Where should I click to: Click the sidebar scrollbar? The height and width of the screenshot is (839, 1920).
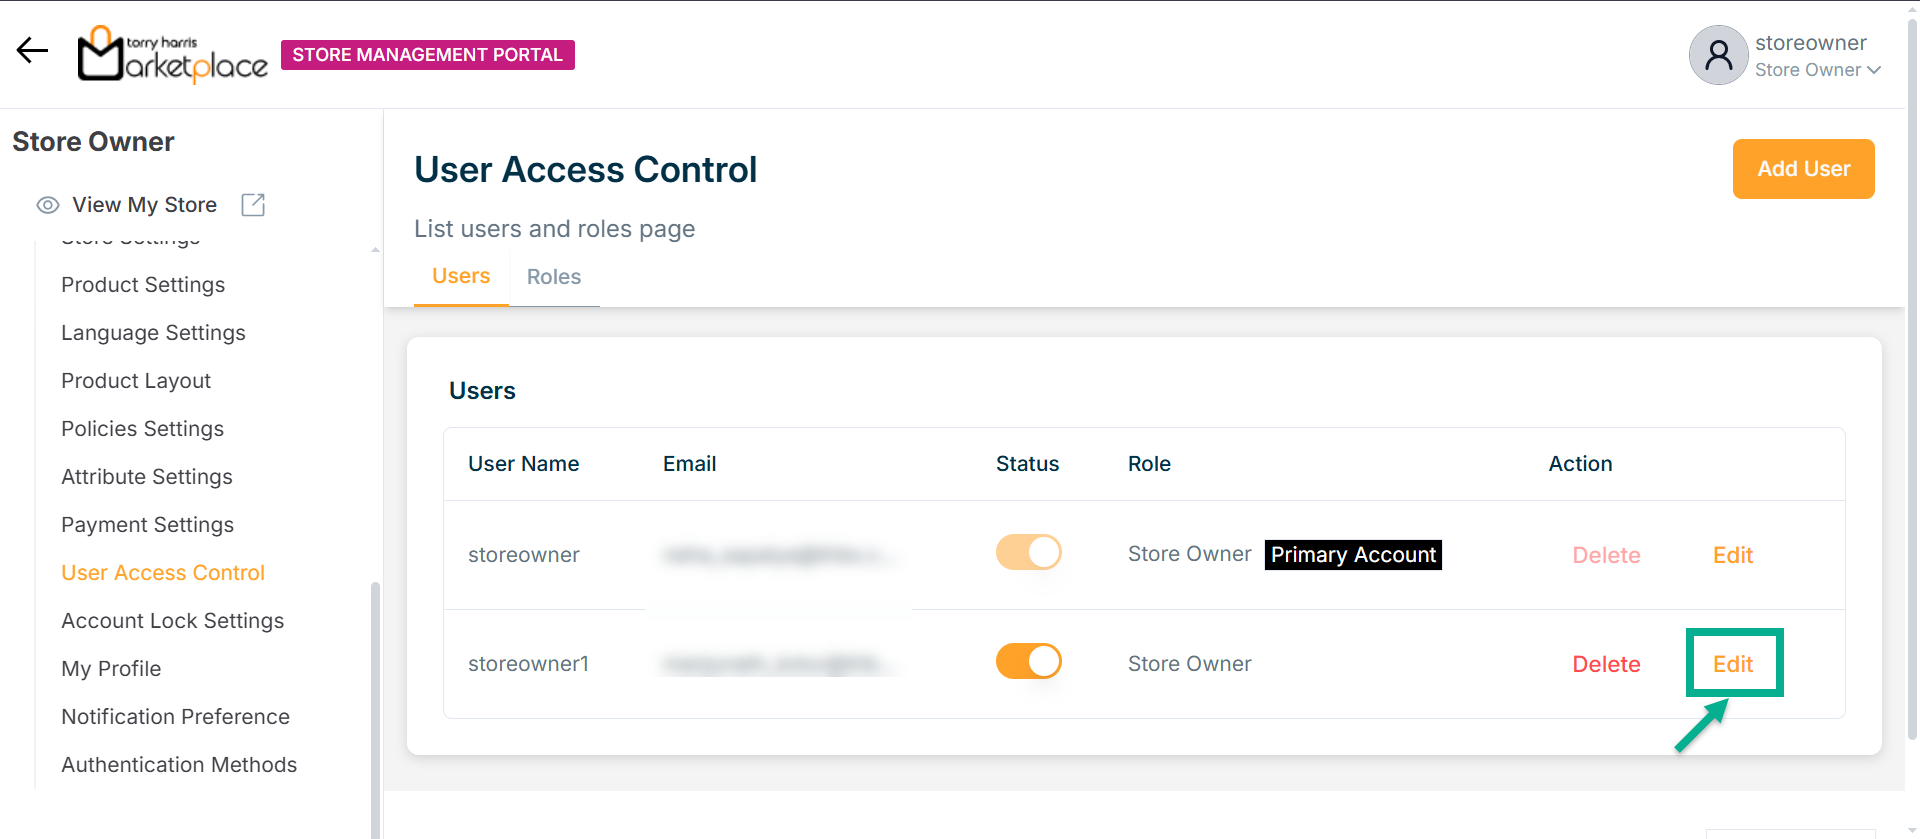(x=375, y=700)
